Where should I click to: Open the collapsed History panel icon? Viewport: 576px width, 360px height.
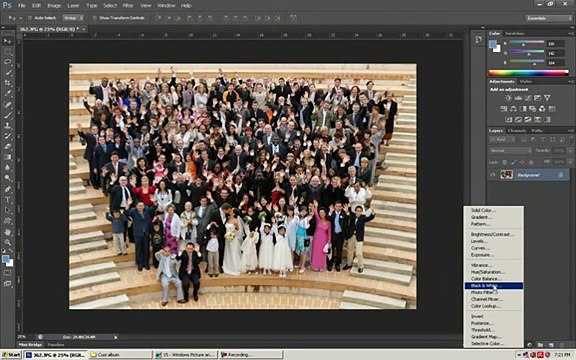point(478,40)
